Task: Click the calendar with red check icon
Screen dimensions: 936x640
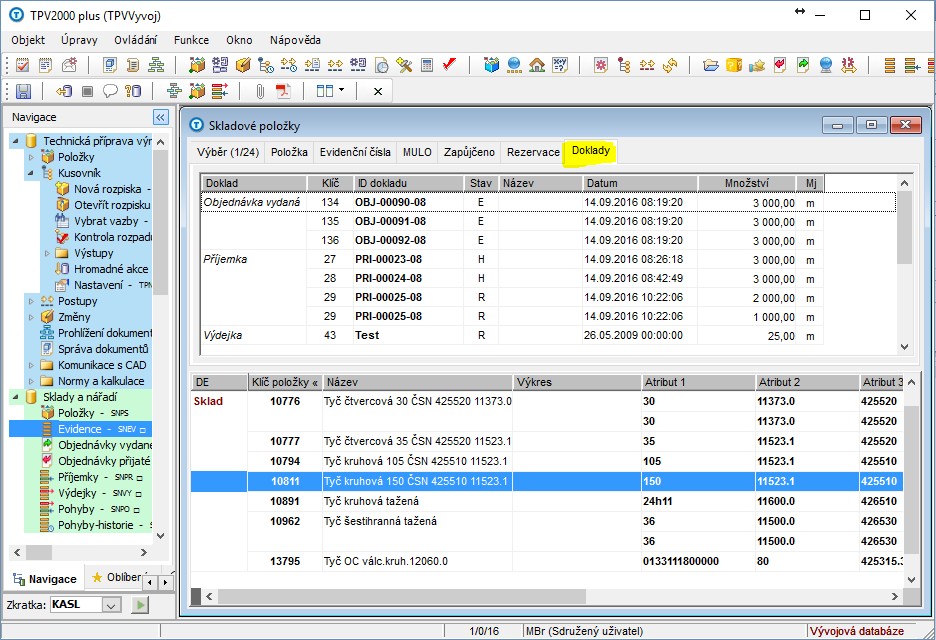Action: (x=22, y=65)
